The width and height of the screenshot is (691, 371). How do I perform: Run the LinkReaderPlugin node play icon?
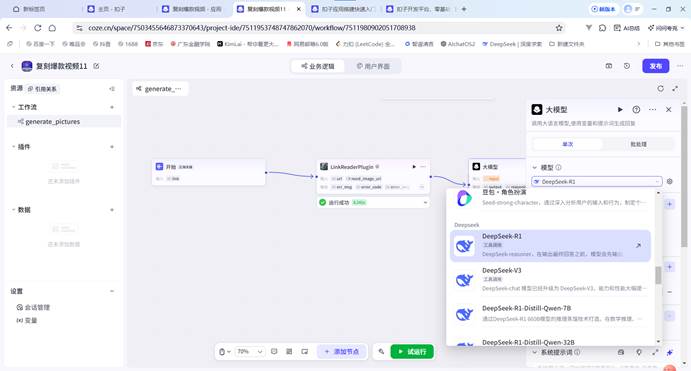point(414,167)
